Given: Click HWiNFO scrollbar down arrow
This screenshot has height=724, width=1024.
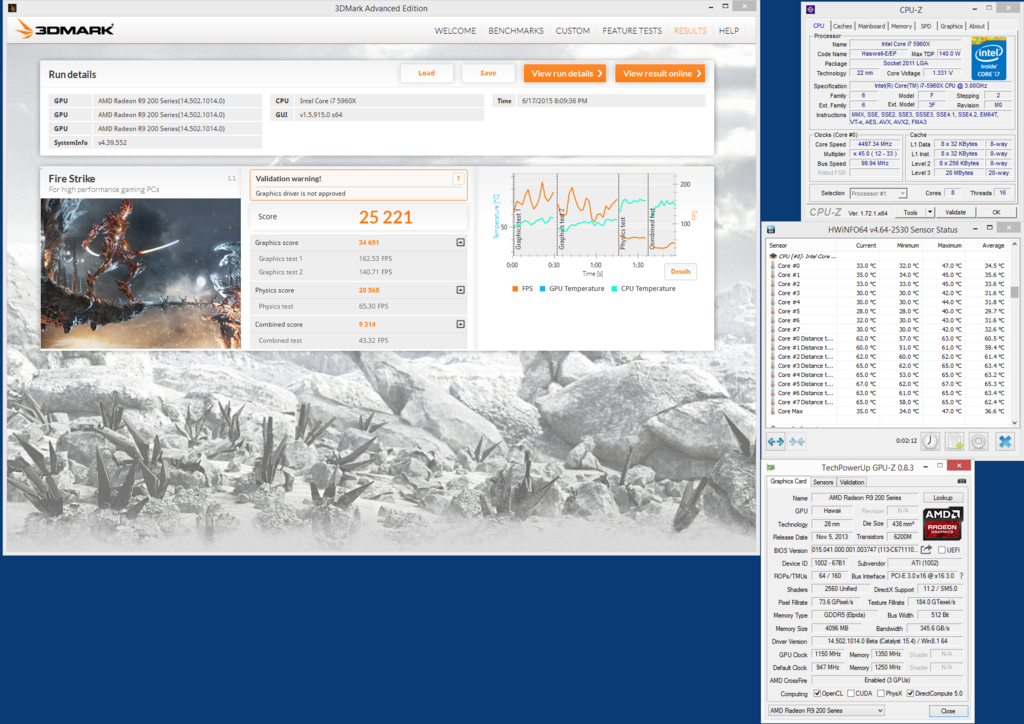Looking at the screenshot, I should (x=1014, y=423).
